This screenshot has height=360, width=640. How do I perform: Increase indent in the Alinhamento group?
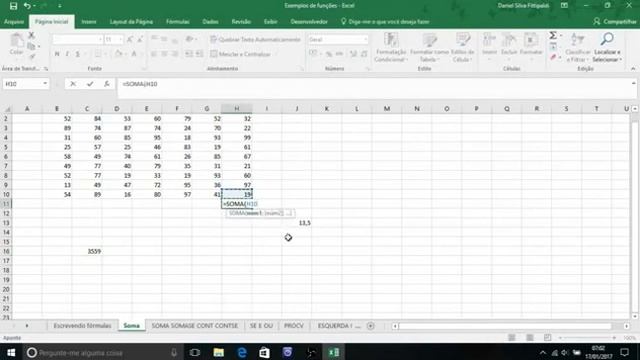(199, 54)
